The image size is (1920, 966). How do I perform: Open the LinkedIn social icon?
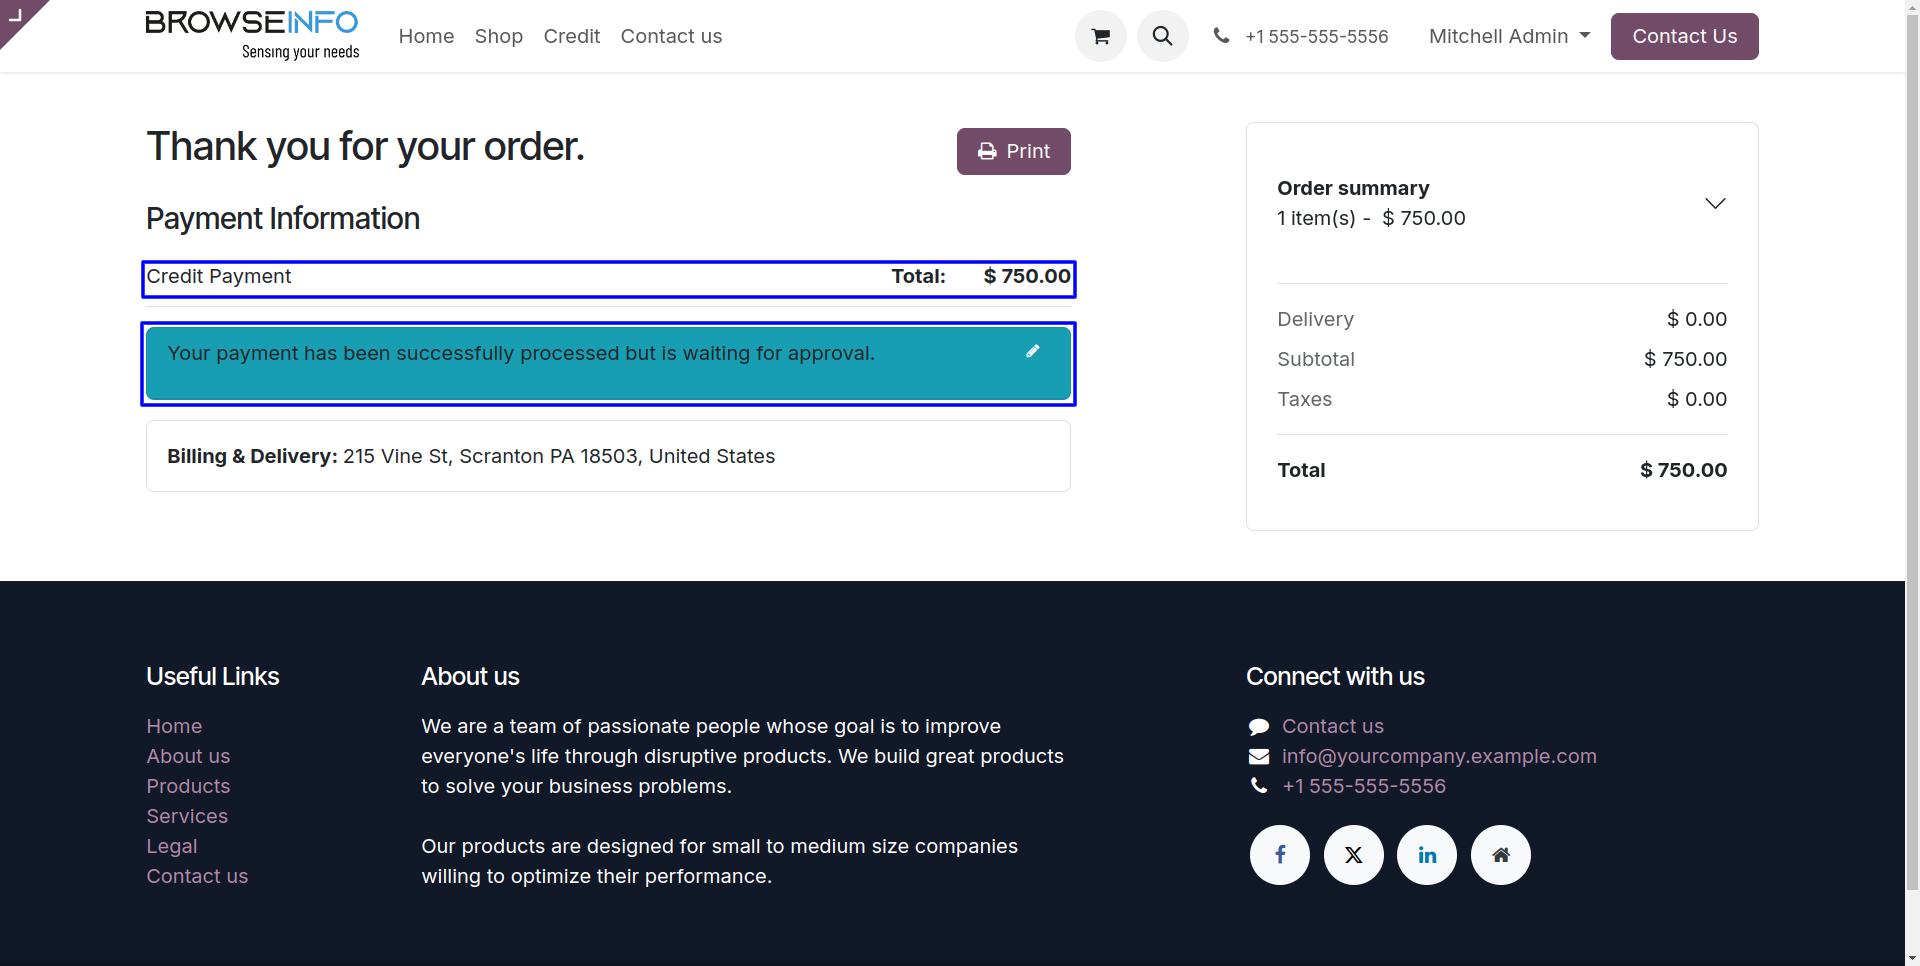pos(1427,855)
